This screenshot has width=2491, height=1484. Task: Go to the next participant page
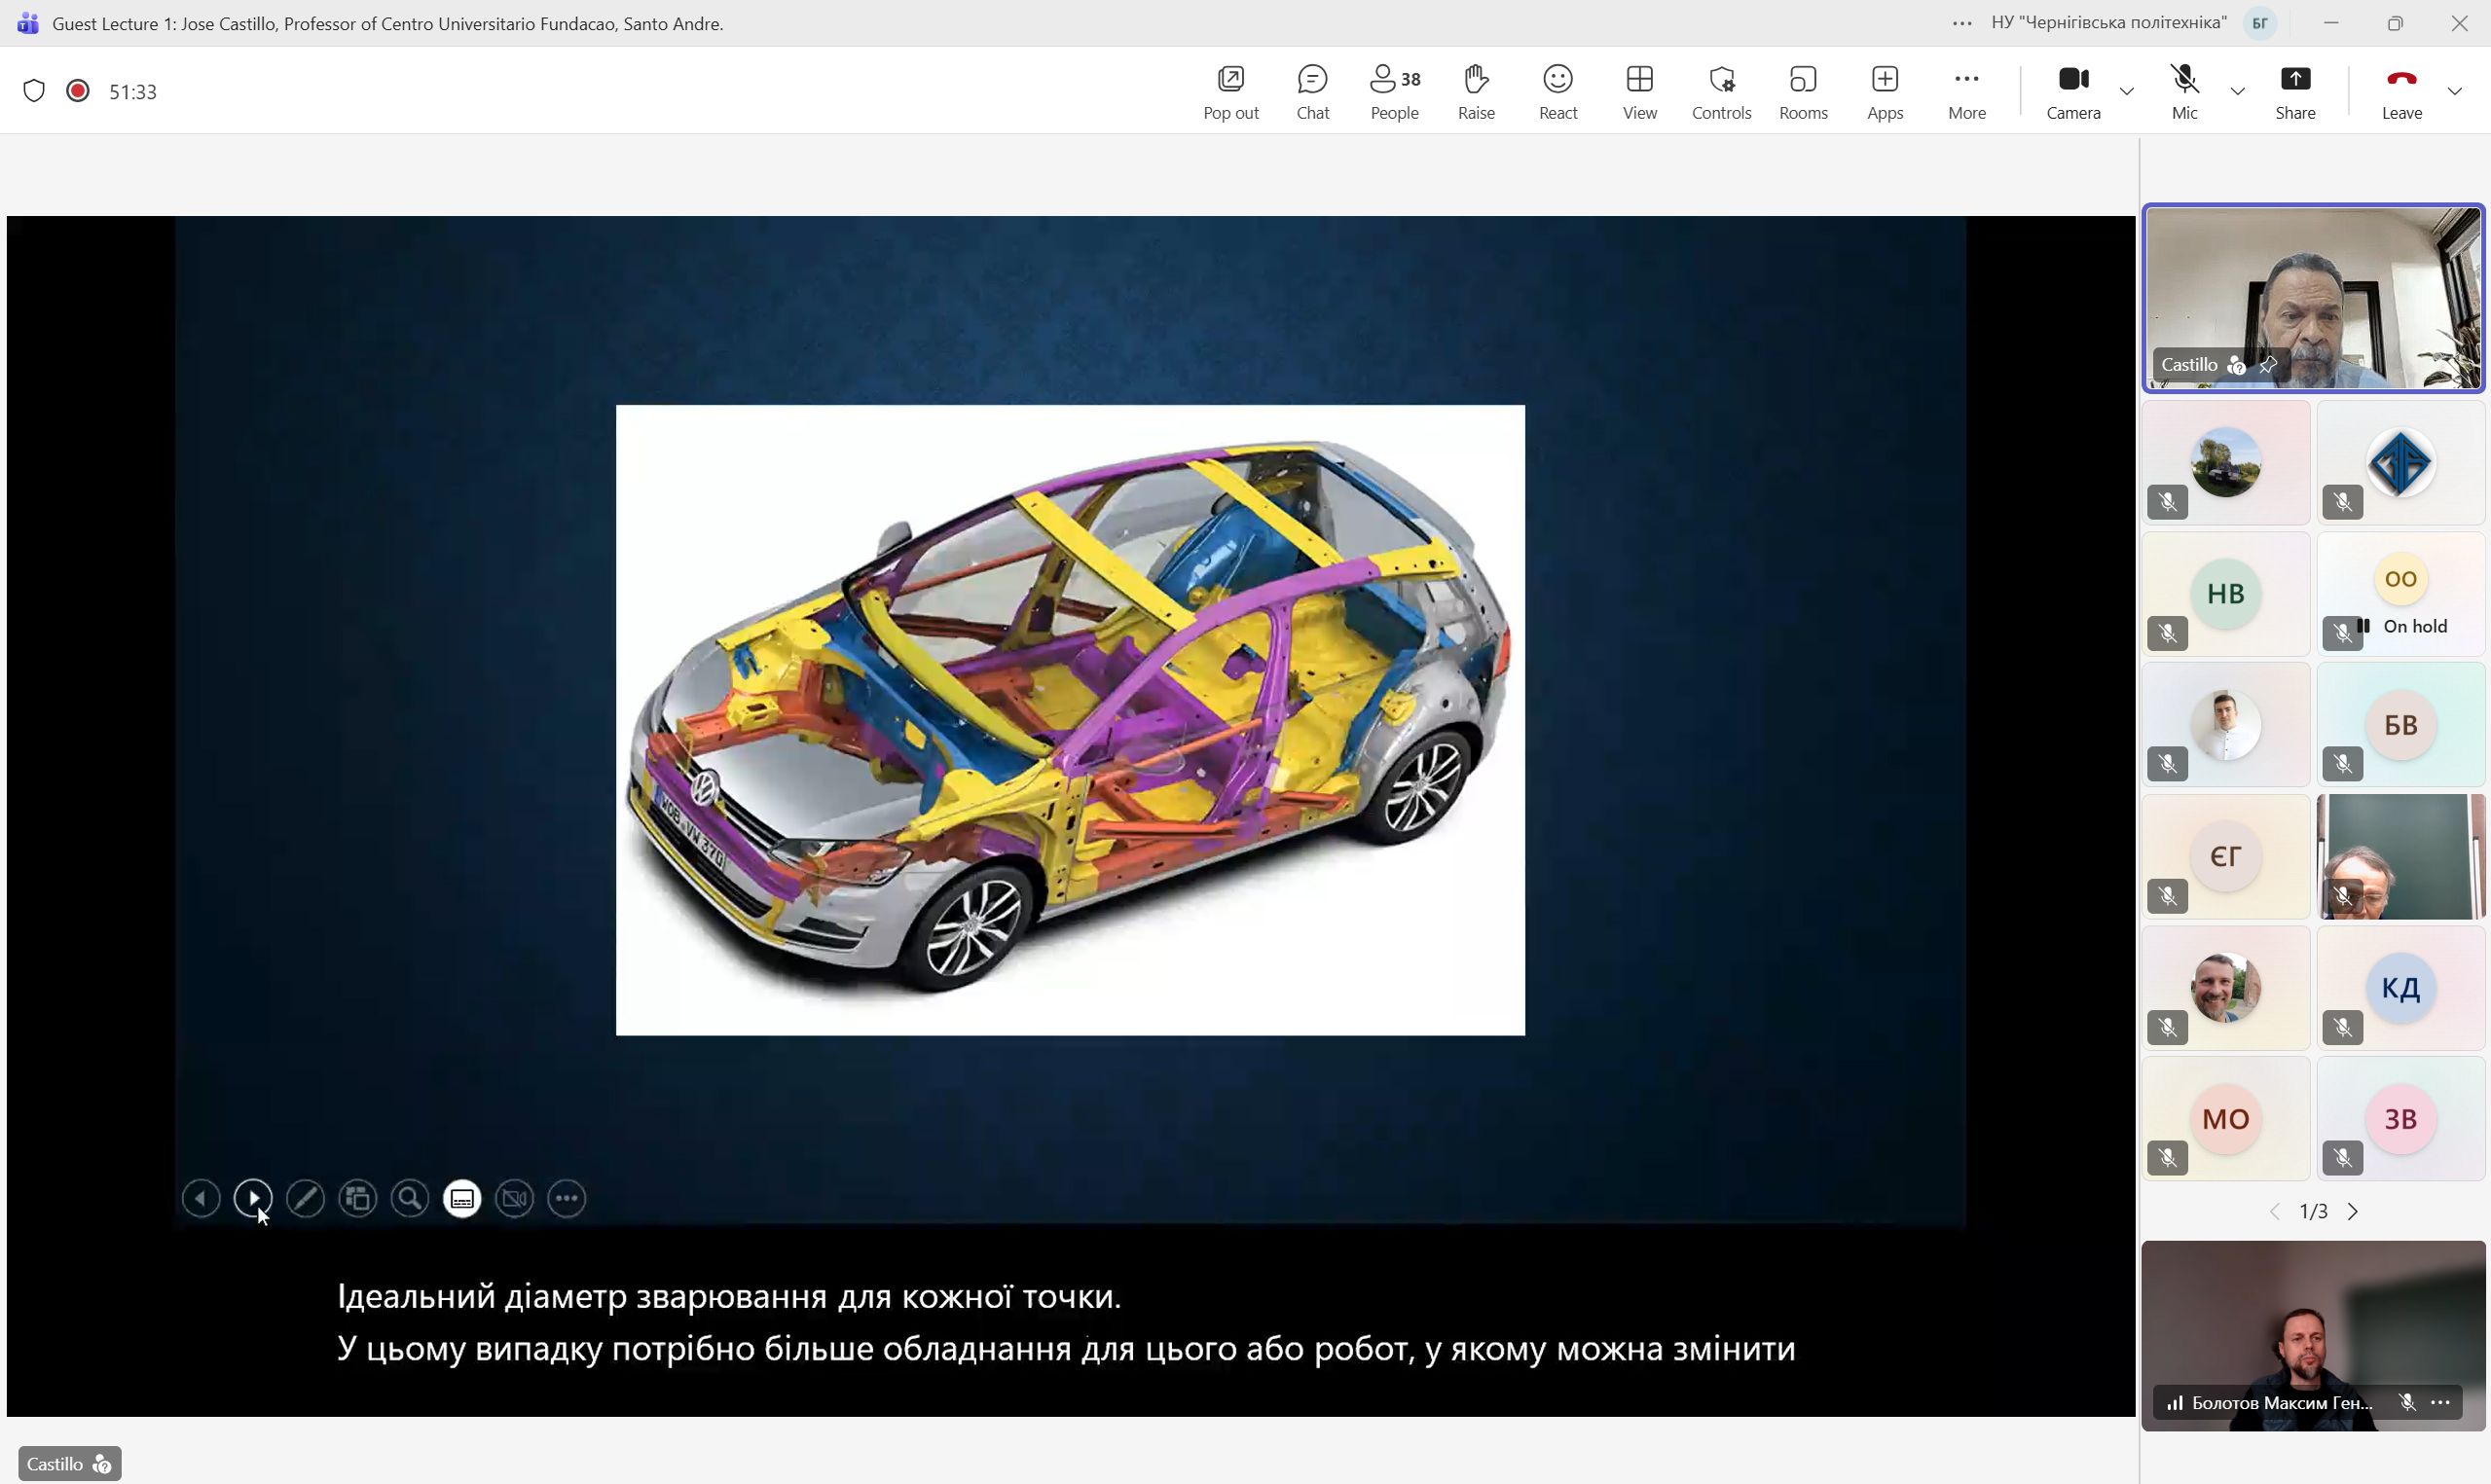(x=2352, y=1211)
